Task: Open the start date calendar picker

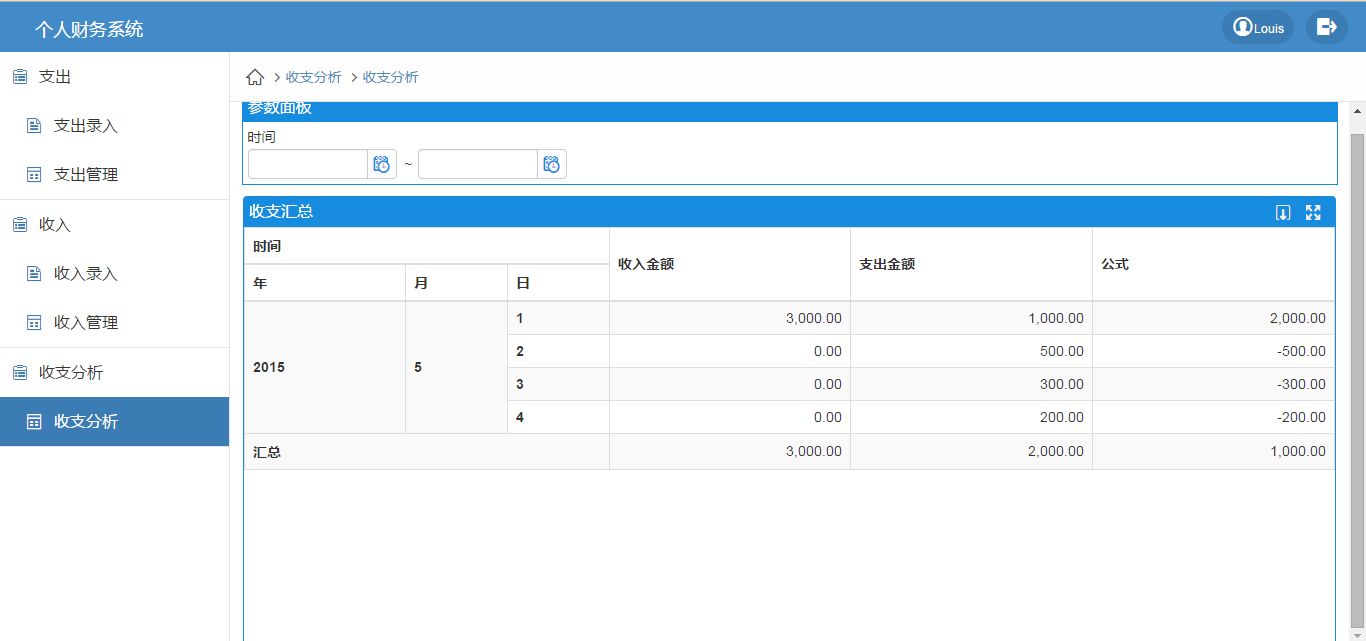Action: [381, 164]
